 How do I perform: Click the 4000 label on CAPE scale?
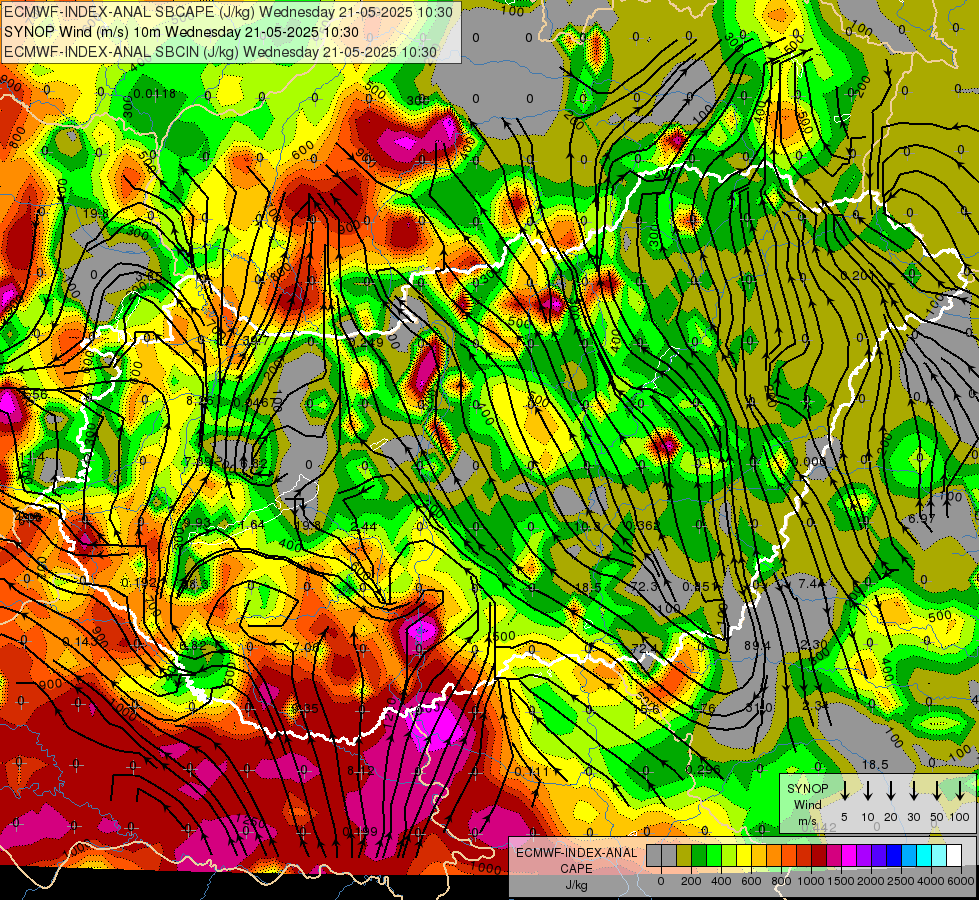(930, 881)
